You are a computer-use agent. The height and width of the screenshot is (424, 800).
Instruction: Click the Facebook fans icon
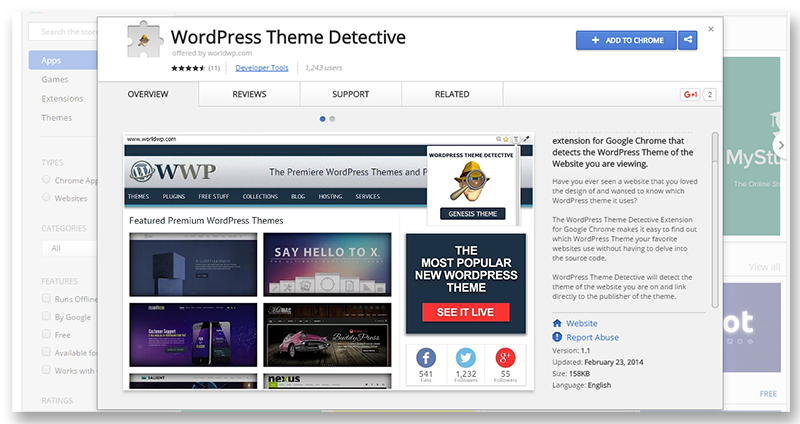[426, 358]
